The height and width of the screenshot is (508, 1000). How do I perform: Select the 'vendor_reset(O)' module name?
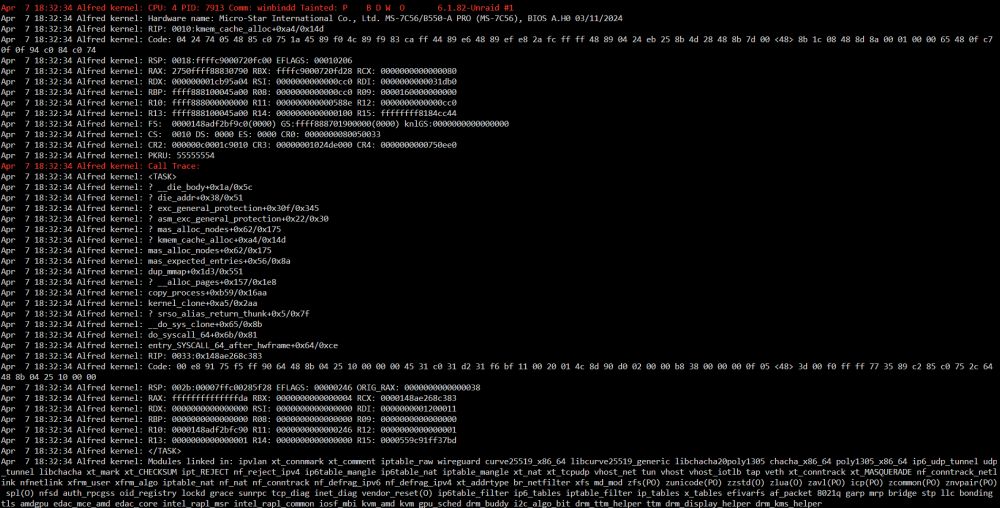[x=397, y=493]
